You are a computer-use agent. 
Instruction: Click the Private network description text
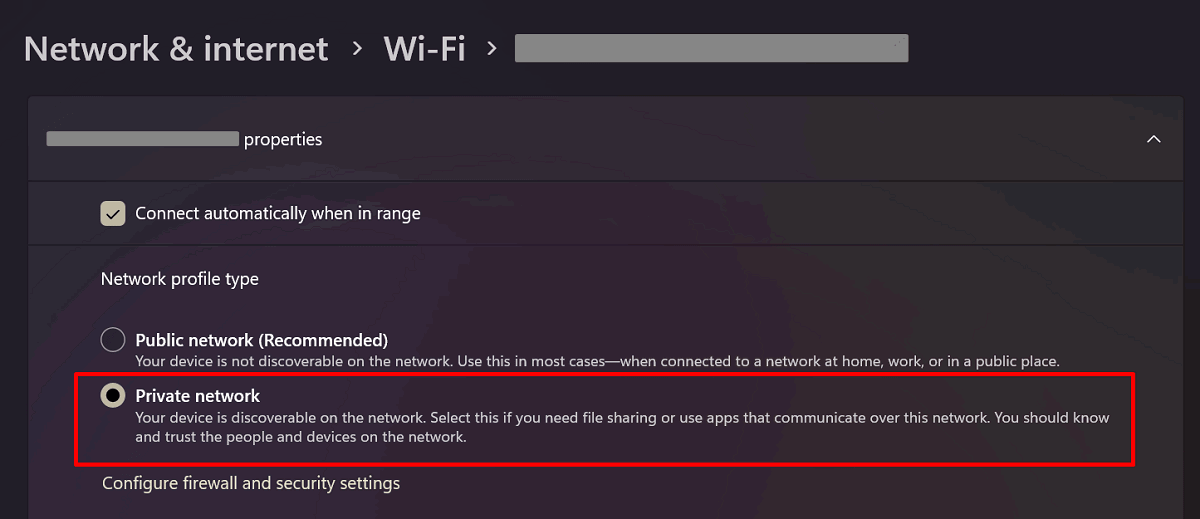coord(622,427)
